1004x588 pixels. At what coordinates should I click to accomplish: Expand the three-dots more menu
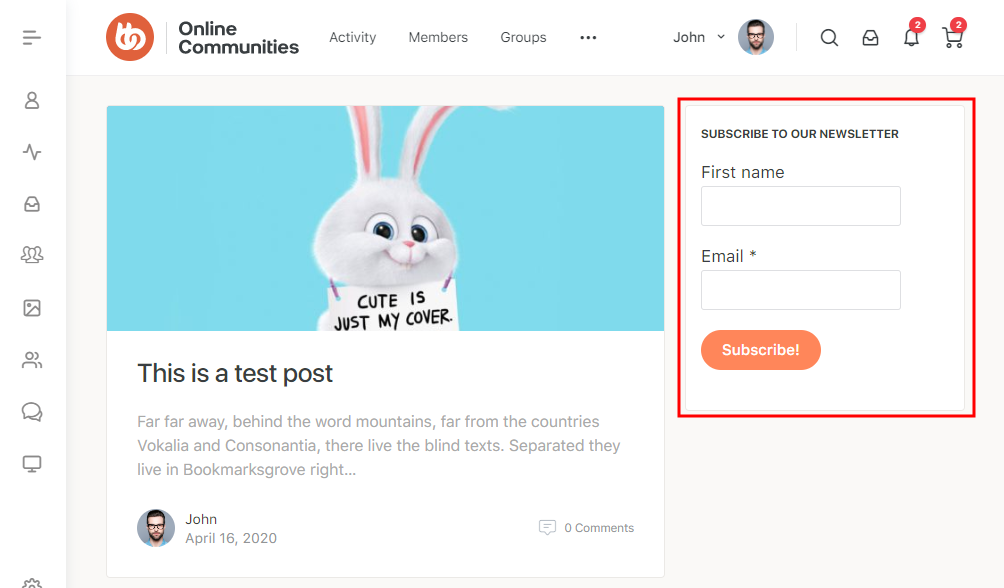click(588, 38)
